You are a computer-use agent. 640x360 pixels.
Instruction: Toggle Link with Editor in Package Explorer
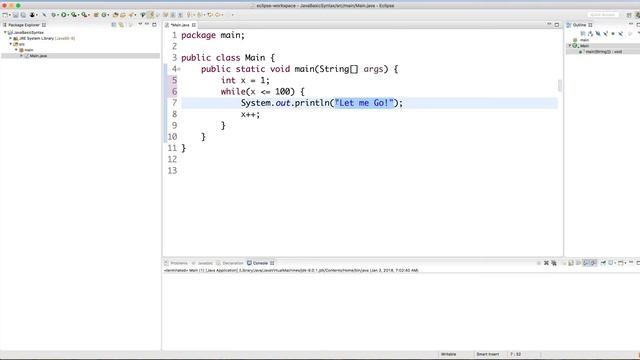[121, 25]
